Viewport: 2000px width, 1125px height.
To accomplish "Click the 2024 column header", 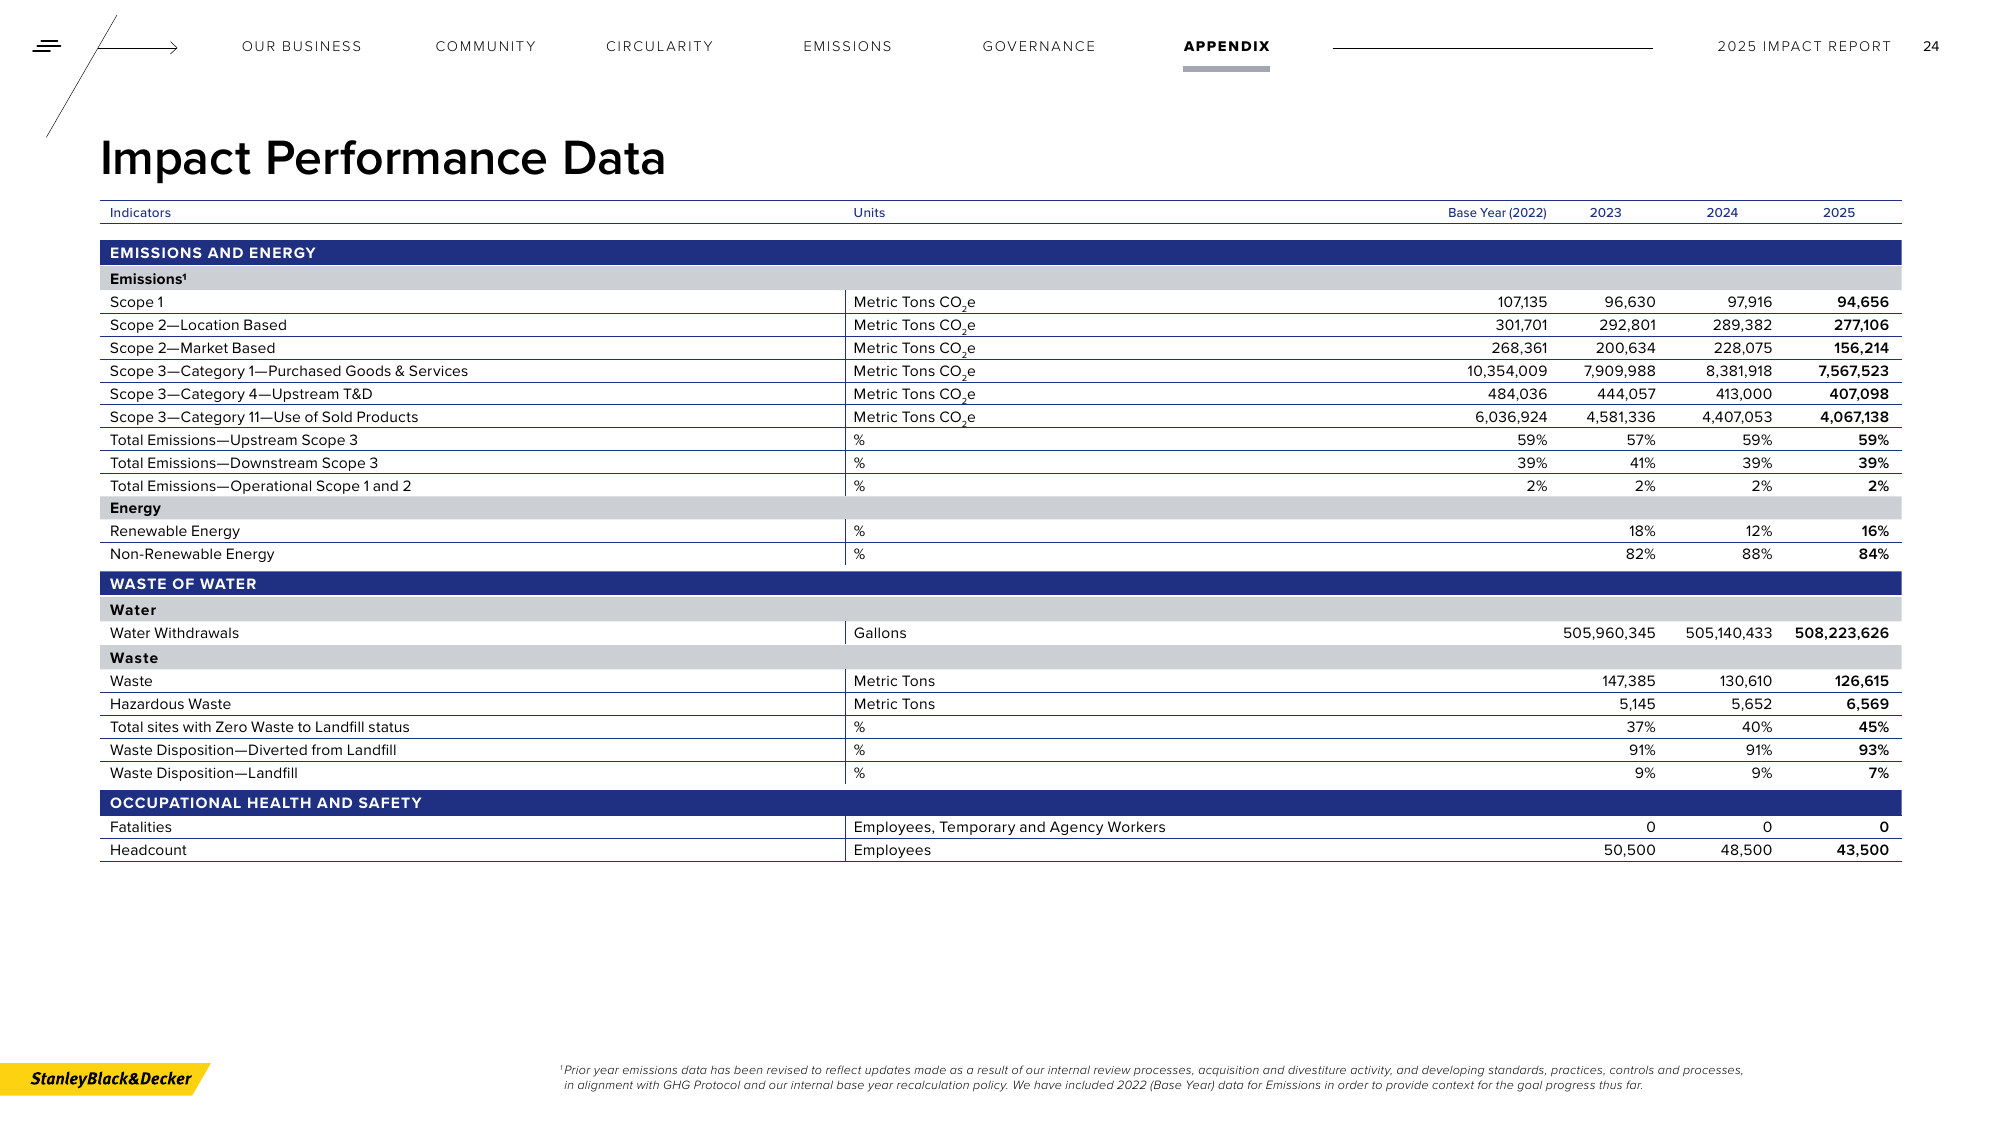I will (1722, 213).
